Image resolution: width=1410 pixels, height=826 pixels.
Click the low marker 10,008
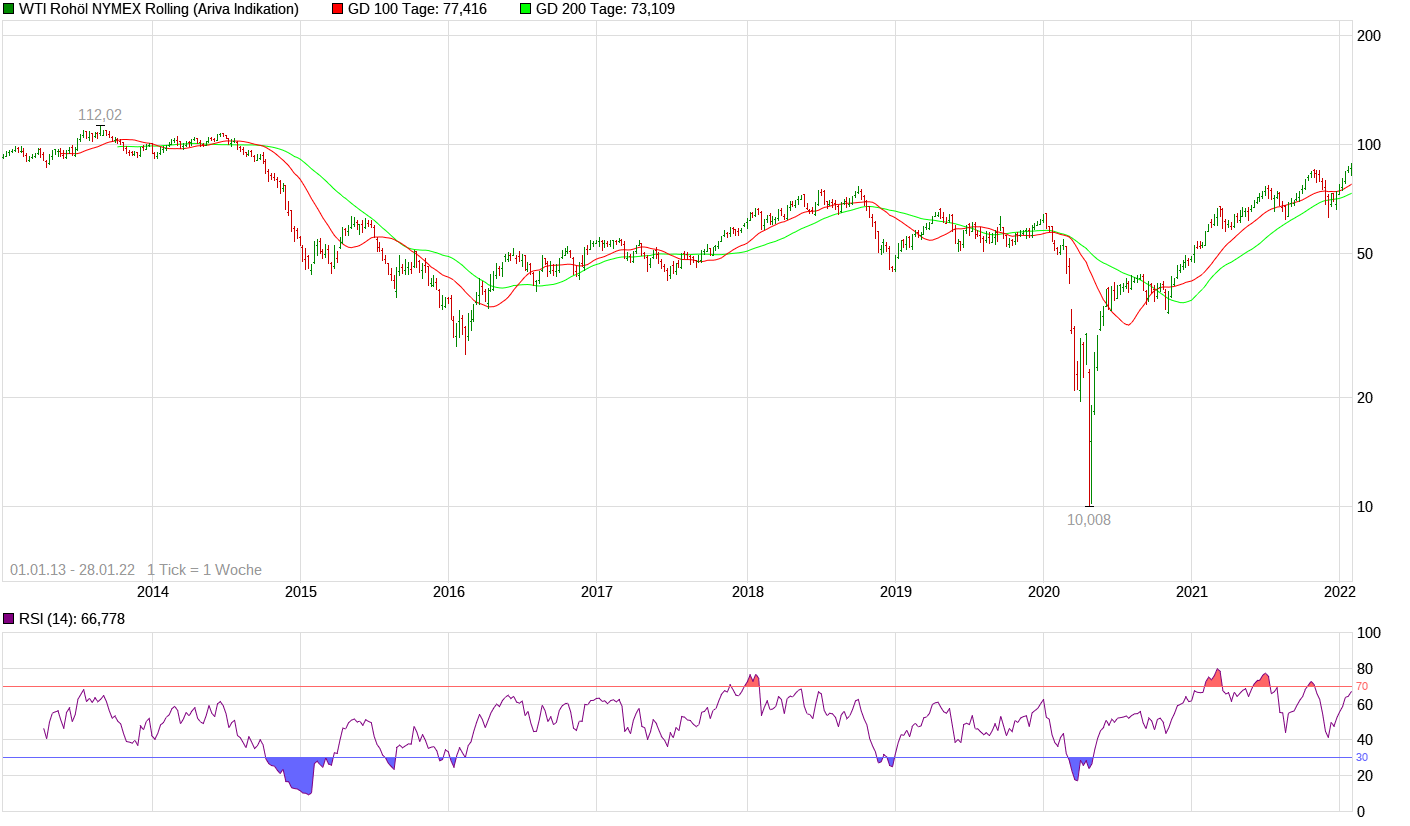pos(1088,520)
